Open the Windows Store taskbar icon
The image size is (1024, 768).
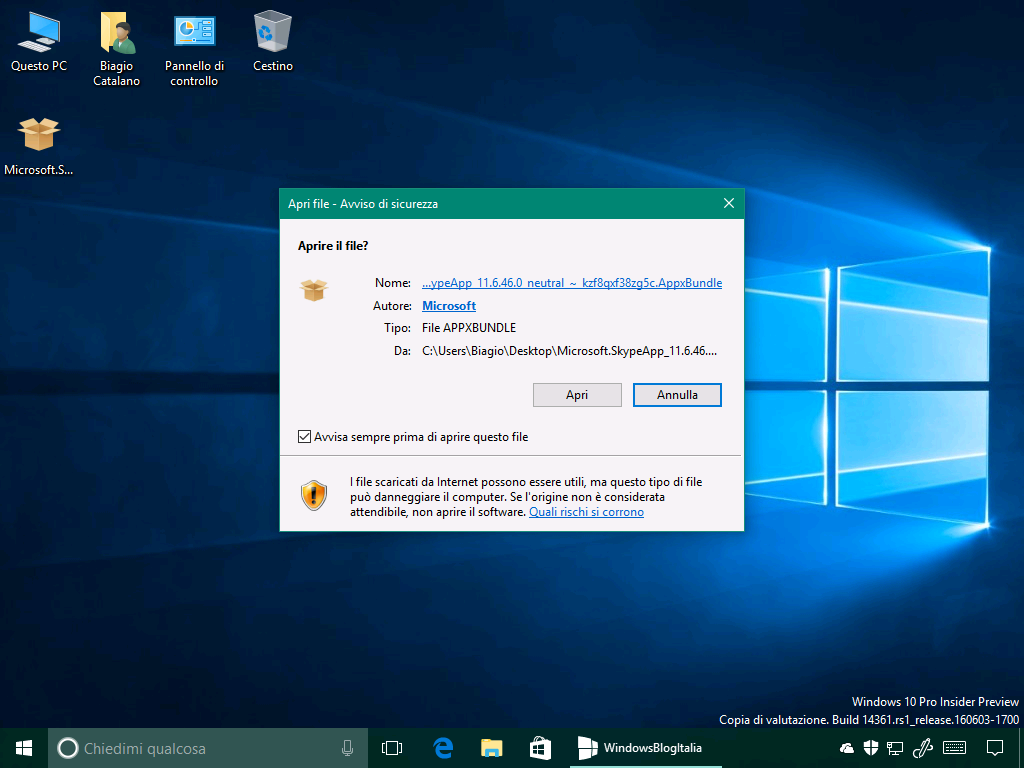[540, 748]
